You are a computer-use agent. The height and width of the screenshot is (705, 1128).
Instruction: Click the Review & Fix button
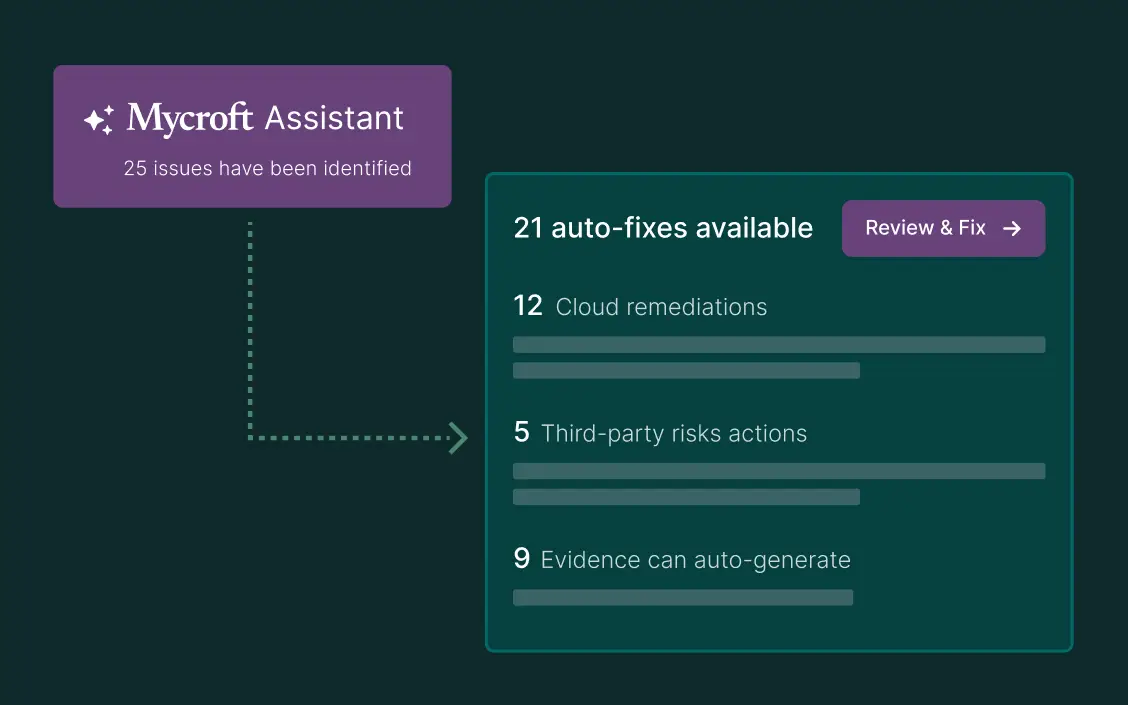coord(943,228)
